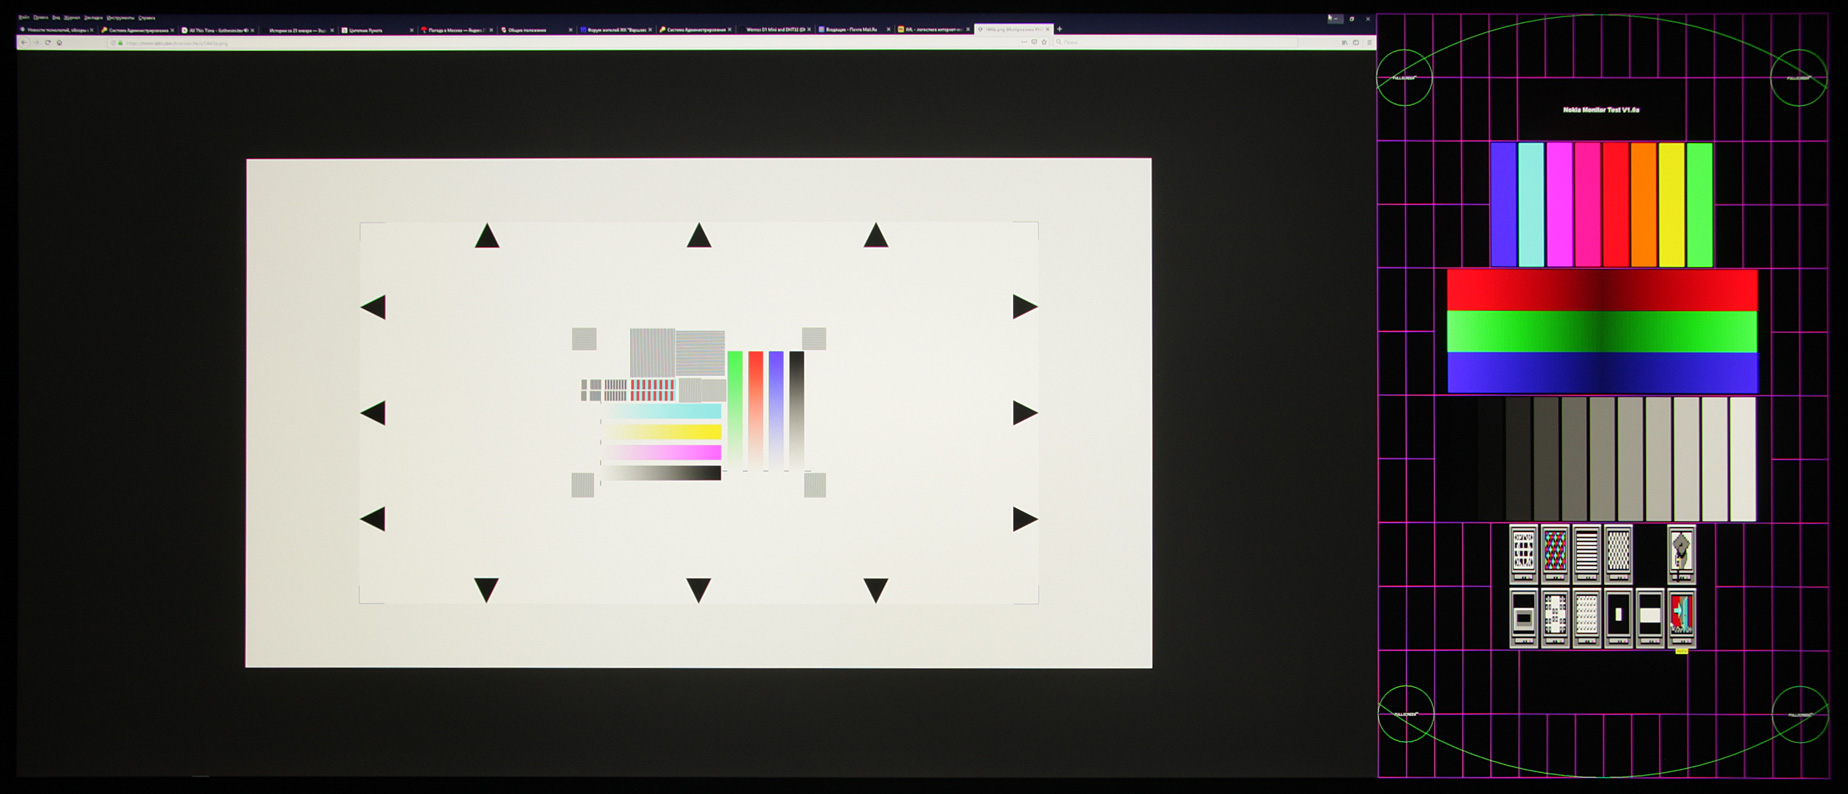Open white cross pattern test icon
This screenshot has width=1848, height=794.
tap(1555, 617)
